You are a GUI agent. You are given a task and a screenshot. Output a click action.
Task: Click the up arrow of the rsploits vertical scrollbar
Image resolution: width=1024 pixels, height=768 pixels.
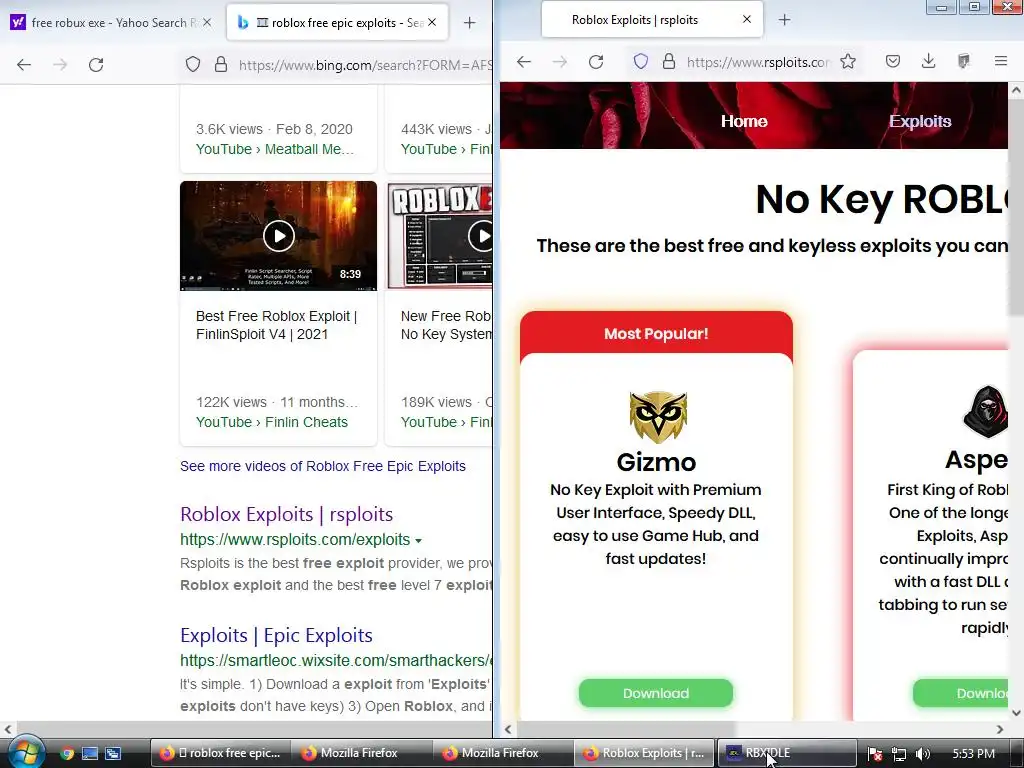tap(1016, 90)
